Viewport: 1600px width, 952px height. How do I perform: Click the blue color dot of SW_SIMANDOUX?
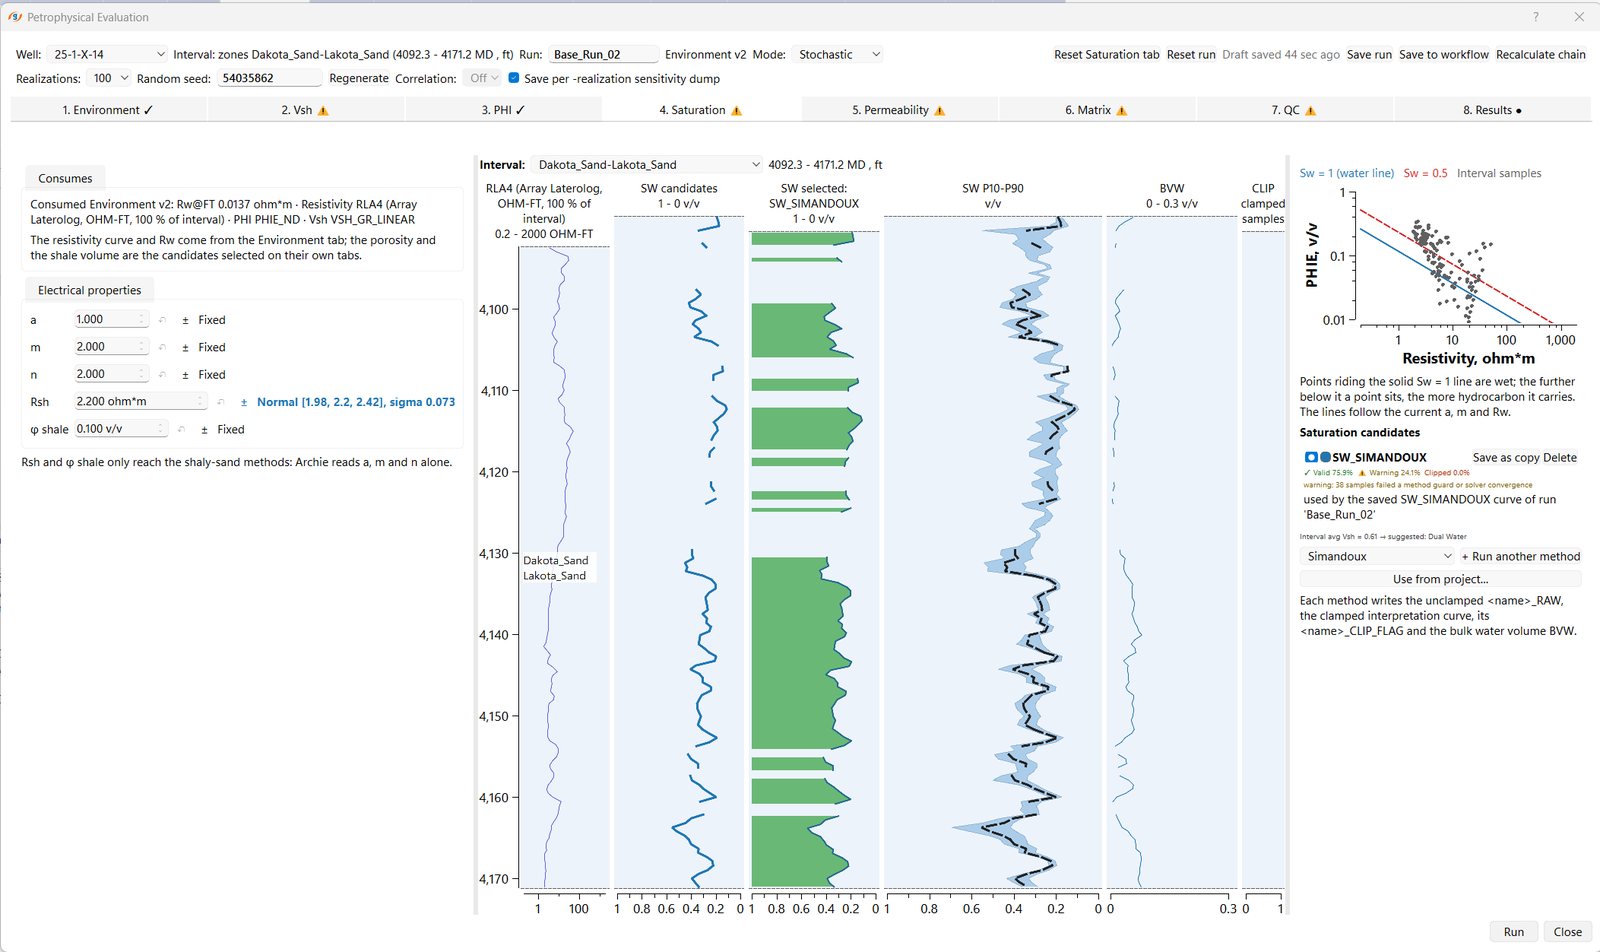click(x=1325, y=457)
